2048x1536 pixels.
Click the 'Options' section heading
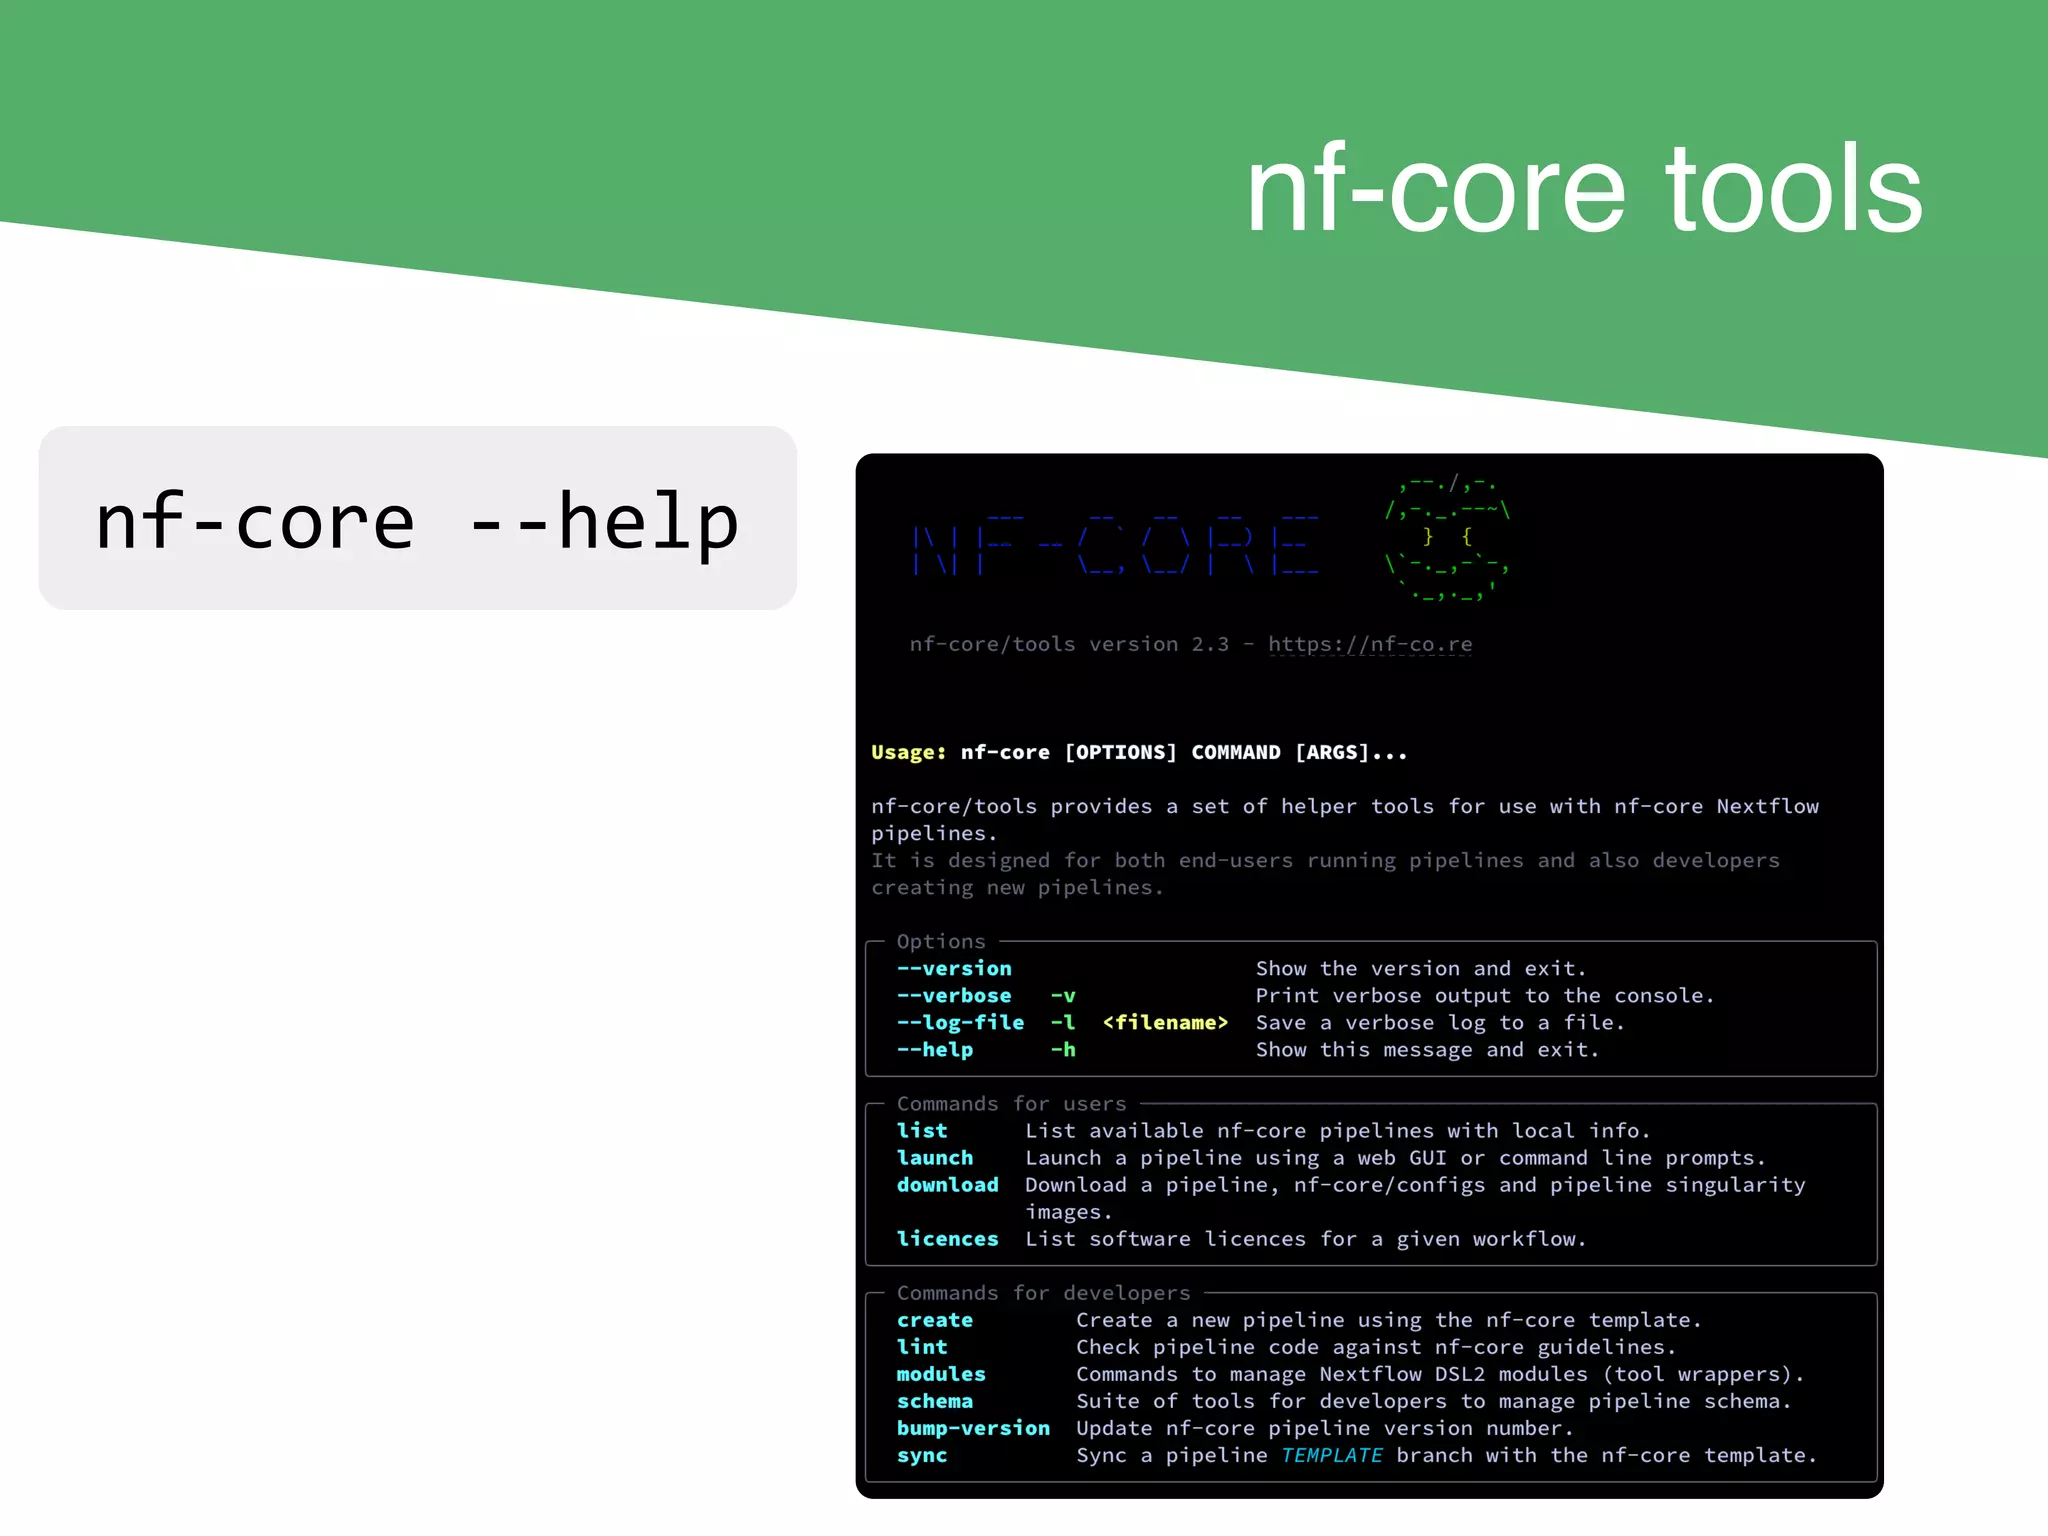(x=941, y=941)
